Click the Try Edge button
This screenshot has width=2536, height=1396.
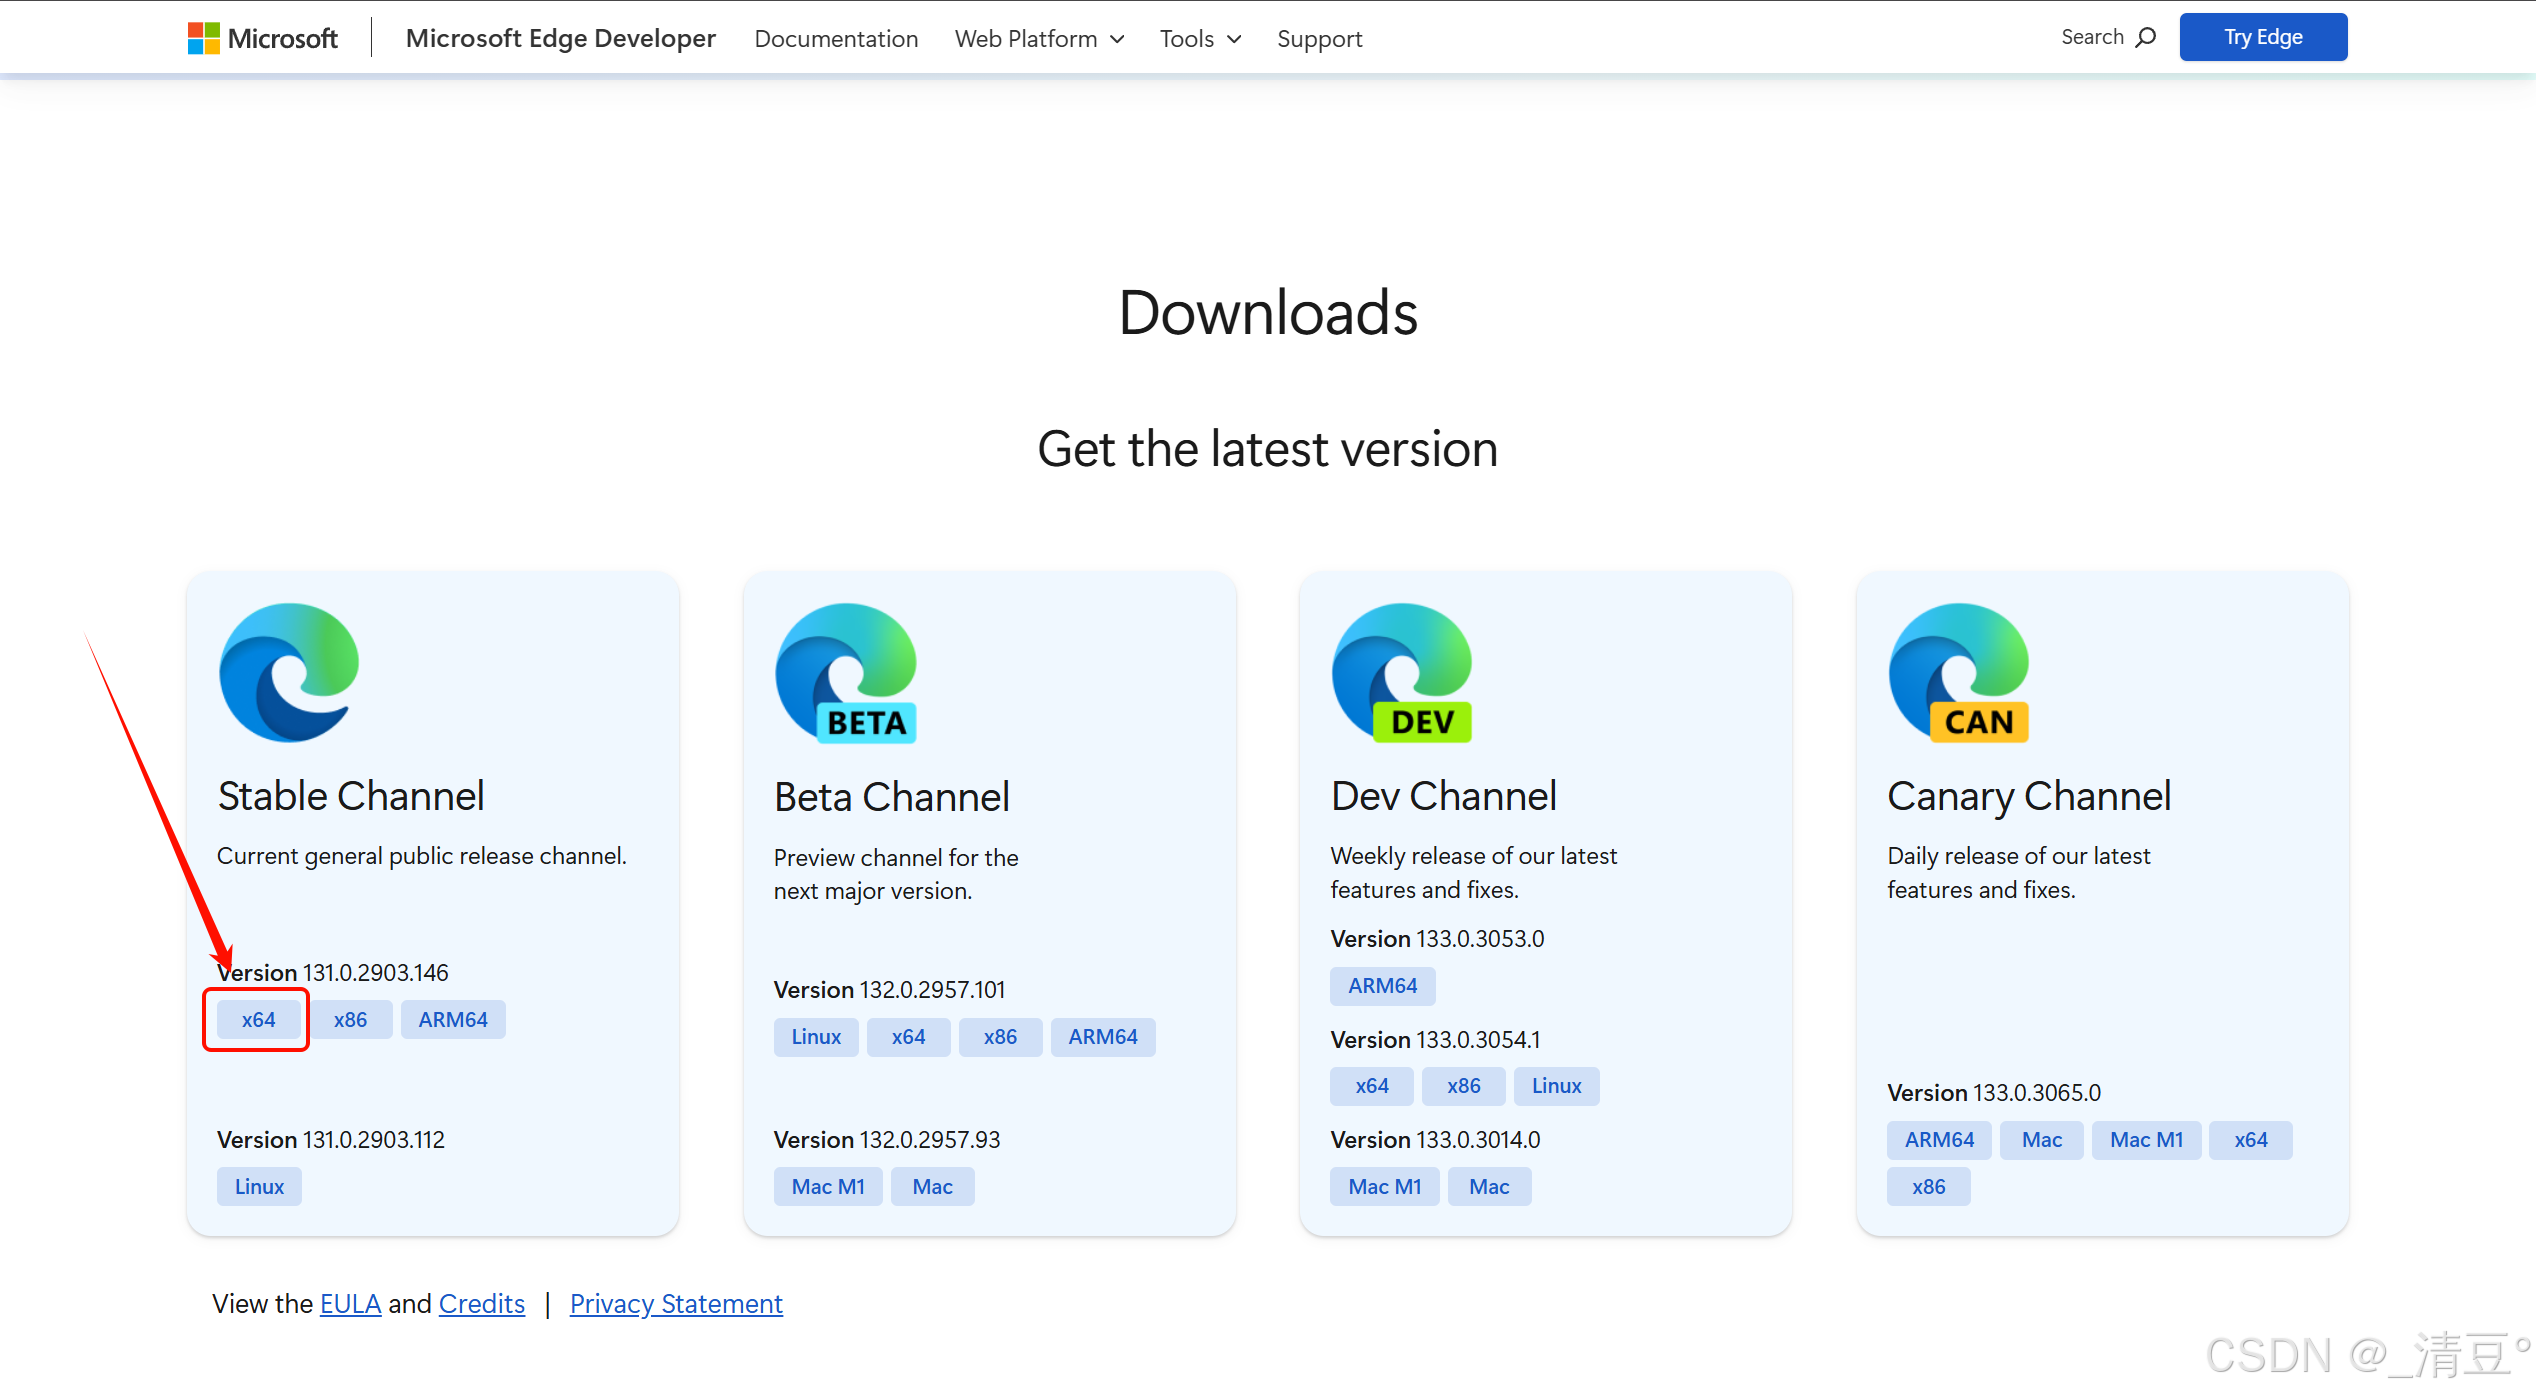point(2263,37)
